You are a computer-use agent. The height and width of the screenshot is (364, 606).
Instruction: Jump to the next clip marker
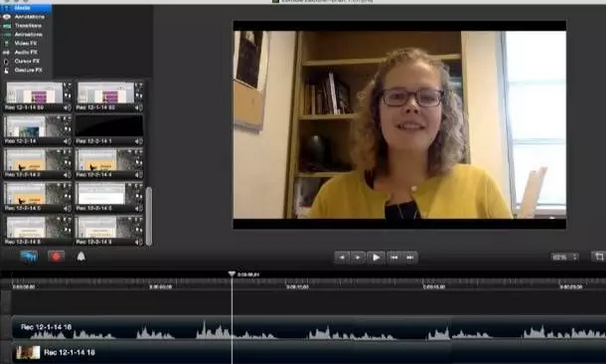pos(410,257)
